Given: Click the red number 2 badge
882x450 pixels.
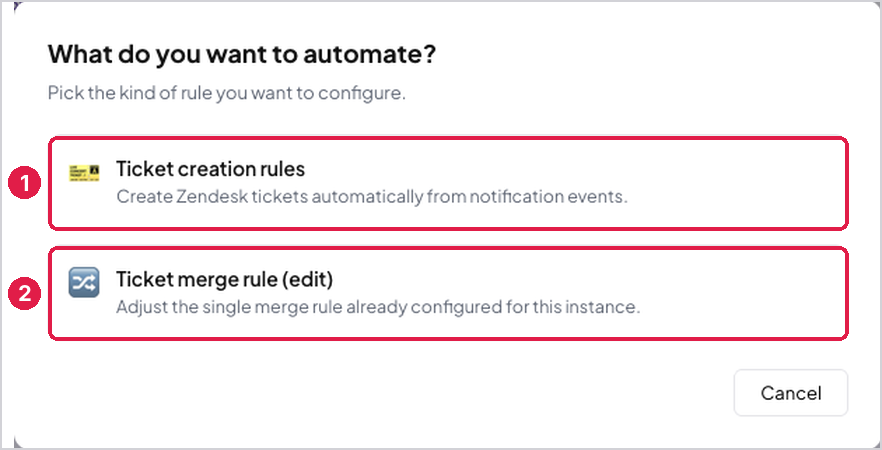Looking at the screenshot, I should 25,294.
